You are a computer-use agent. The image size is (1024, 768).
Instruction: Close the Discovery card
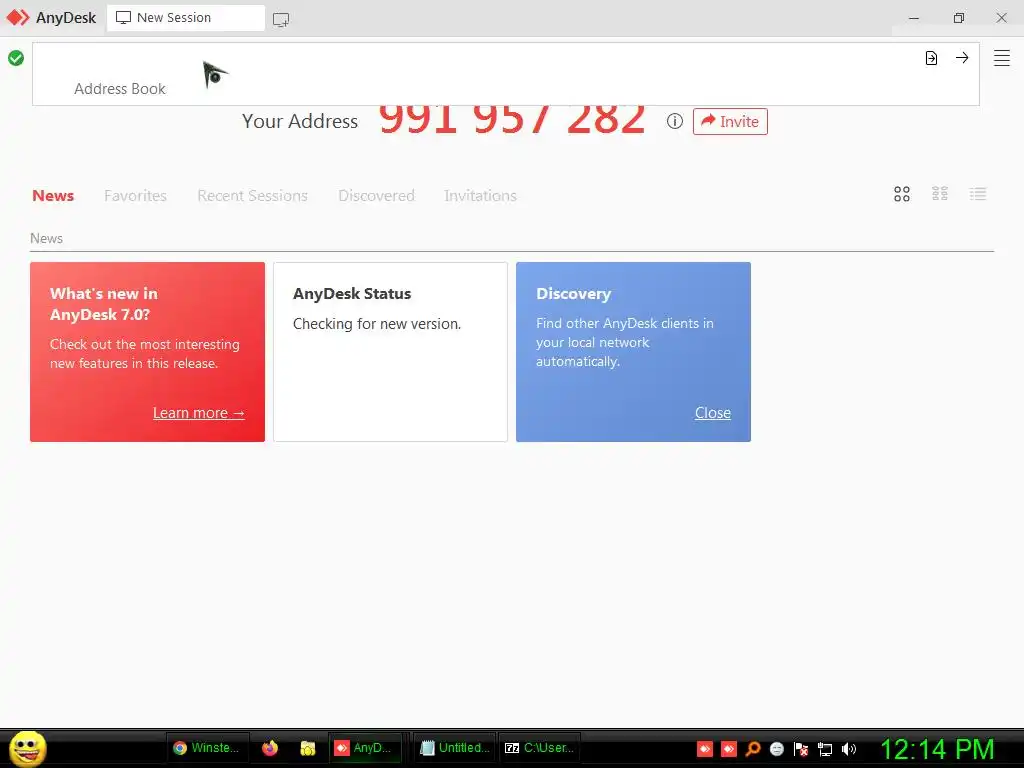[712, 413]
